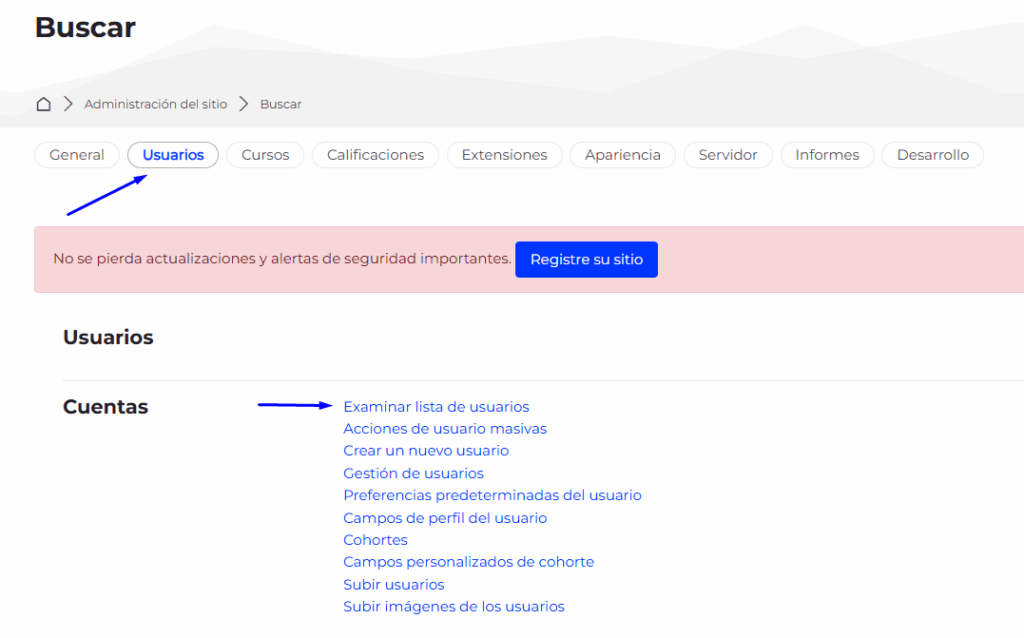Screen dimensions: 1024x638
Task: Go to the Extensiones tab
Action: (504, 155)
